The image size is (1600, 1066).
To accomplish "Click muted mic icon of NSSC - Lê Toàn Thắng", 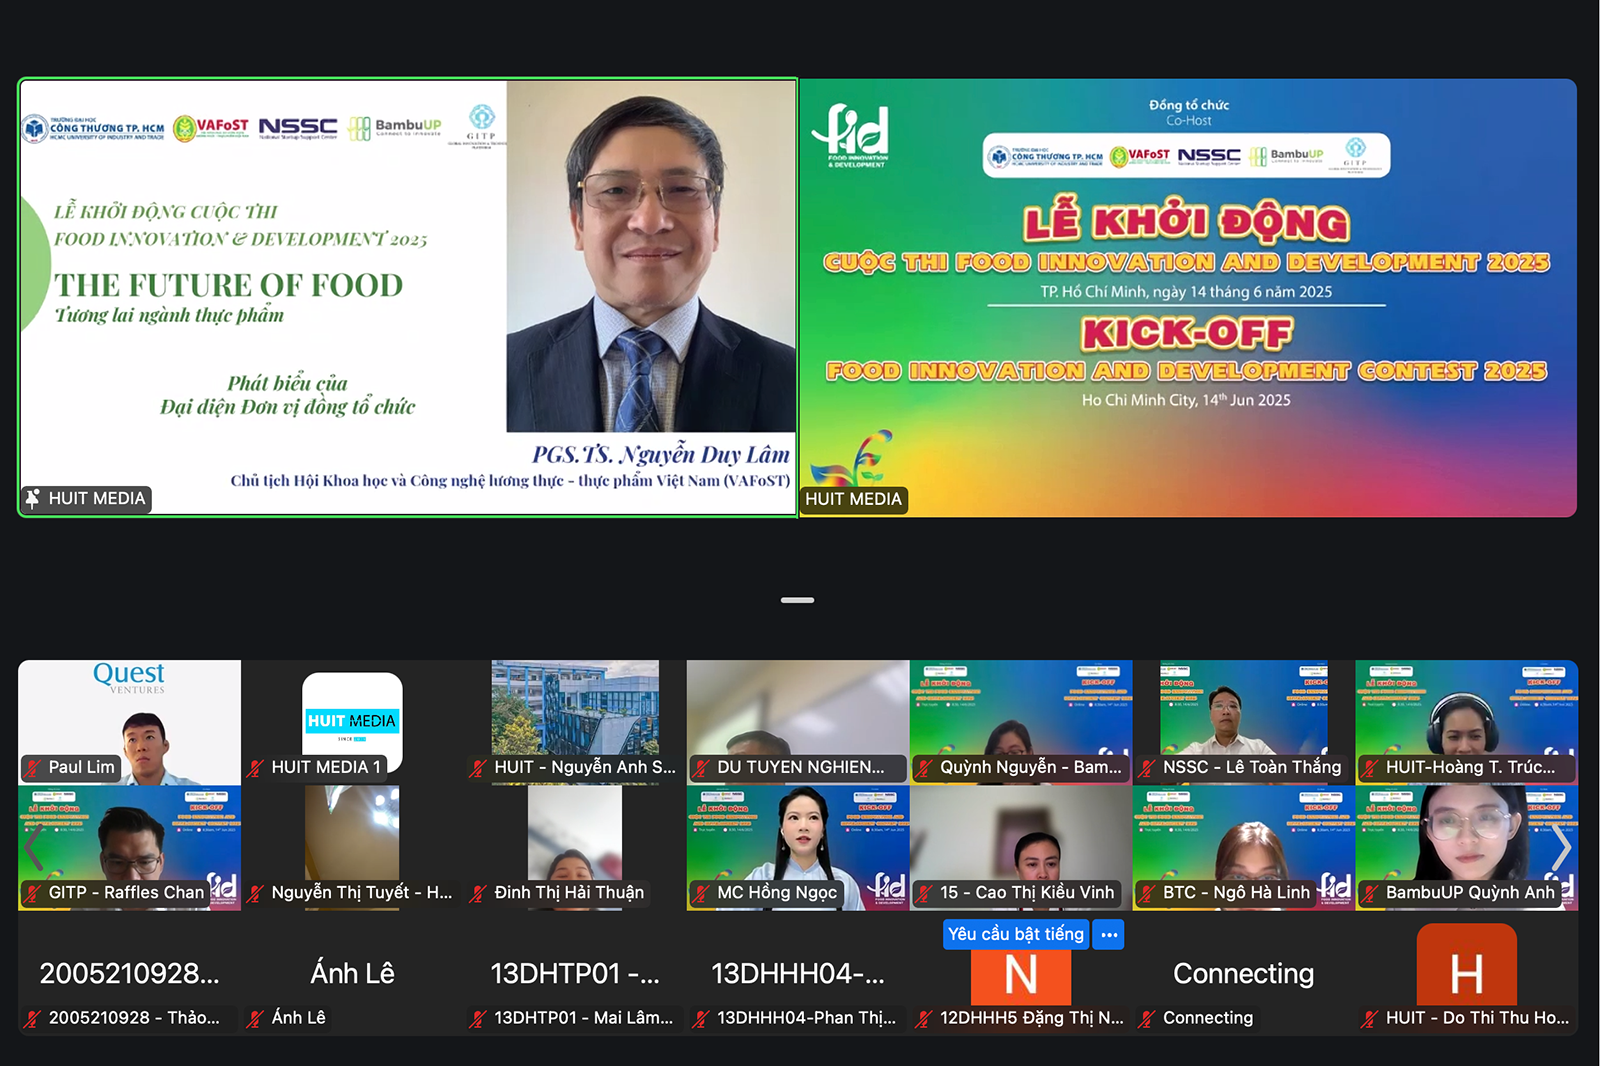I will (1148, 768).
